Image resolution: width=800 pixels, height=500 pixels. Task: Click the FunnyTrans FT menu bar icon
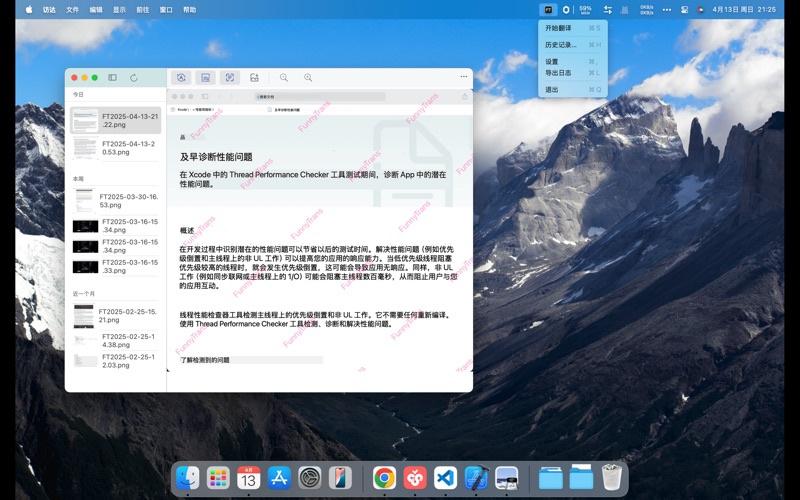[547, 9]
